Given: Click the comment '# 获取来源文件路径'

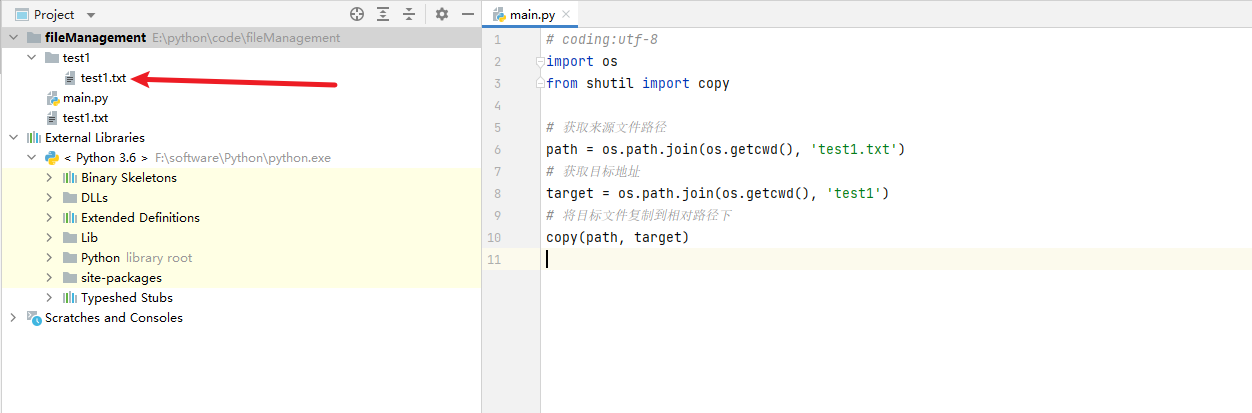Looking at the screenshot, I should 606,128.
